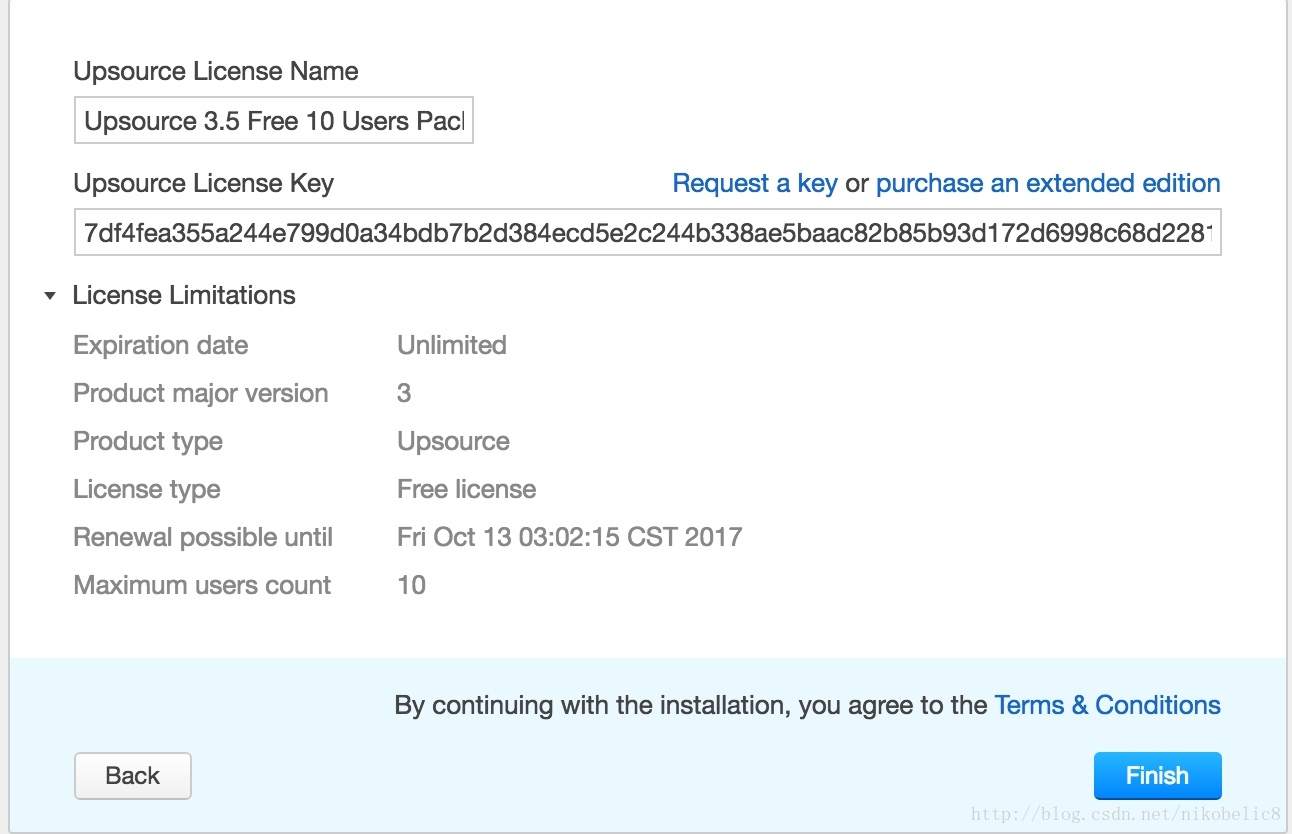Click the Renewal date Fri Oct 13 value

569,537
